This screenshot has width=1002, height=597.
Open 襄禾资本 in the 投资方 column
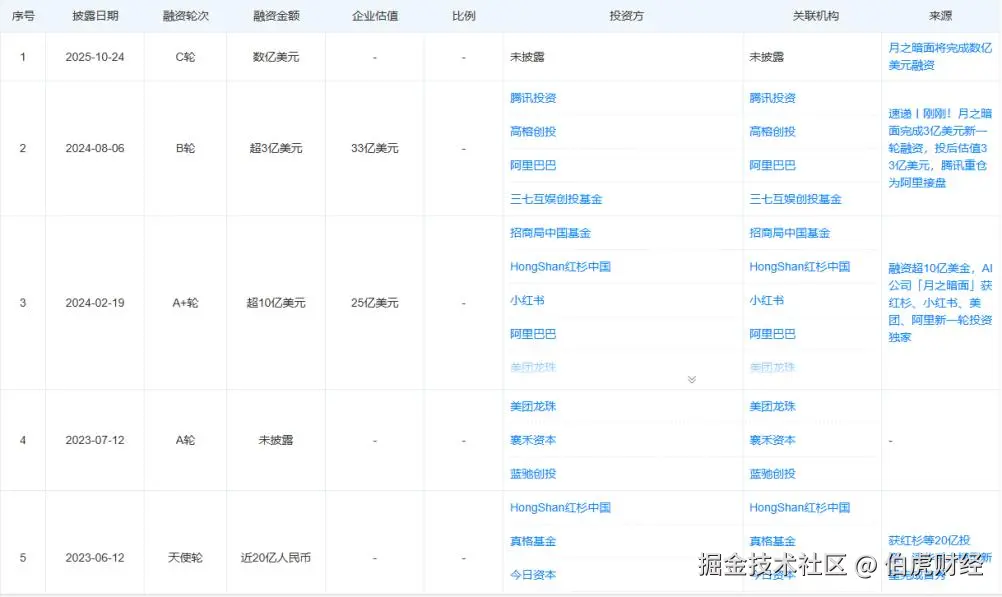(x=533, y=440)
